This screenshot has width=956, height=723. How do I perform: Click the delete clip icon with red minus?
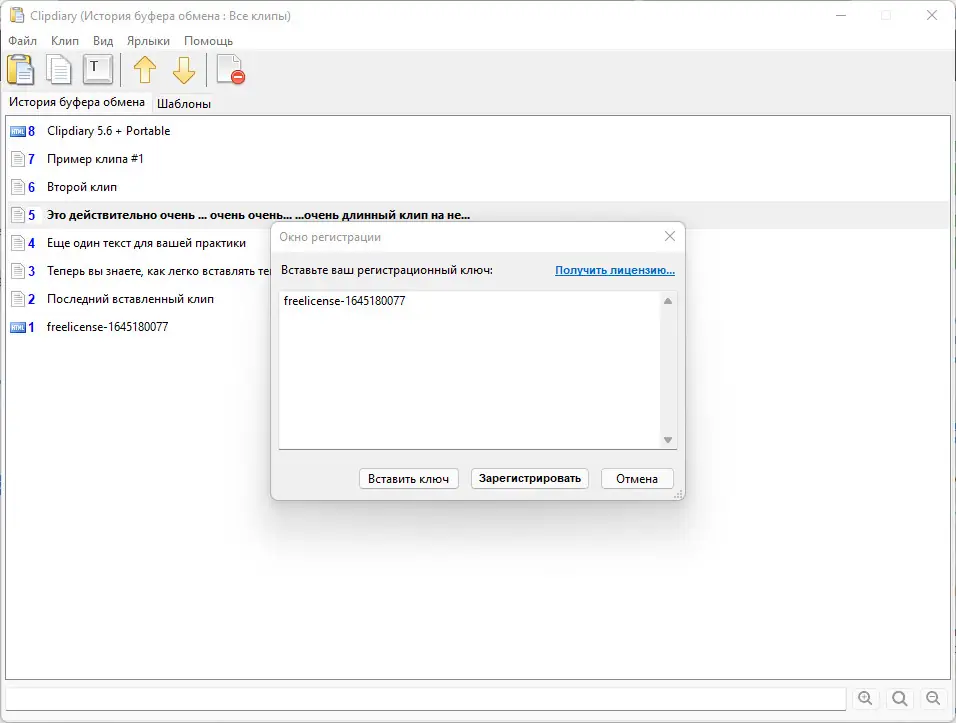point(231,69)
